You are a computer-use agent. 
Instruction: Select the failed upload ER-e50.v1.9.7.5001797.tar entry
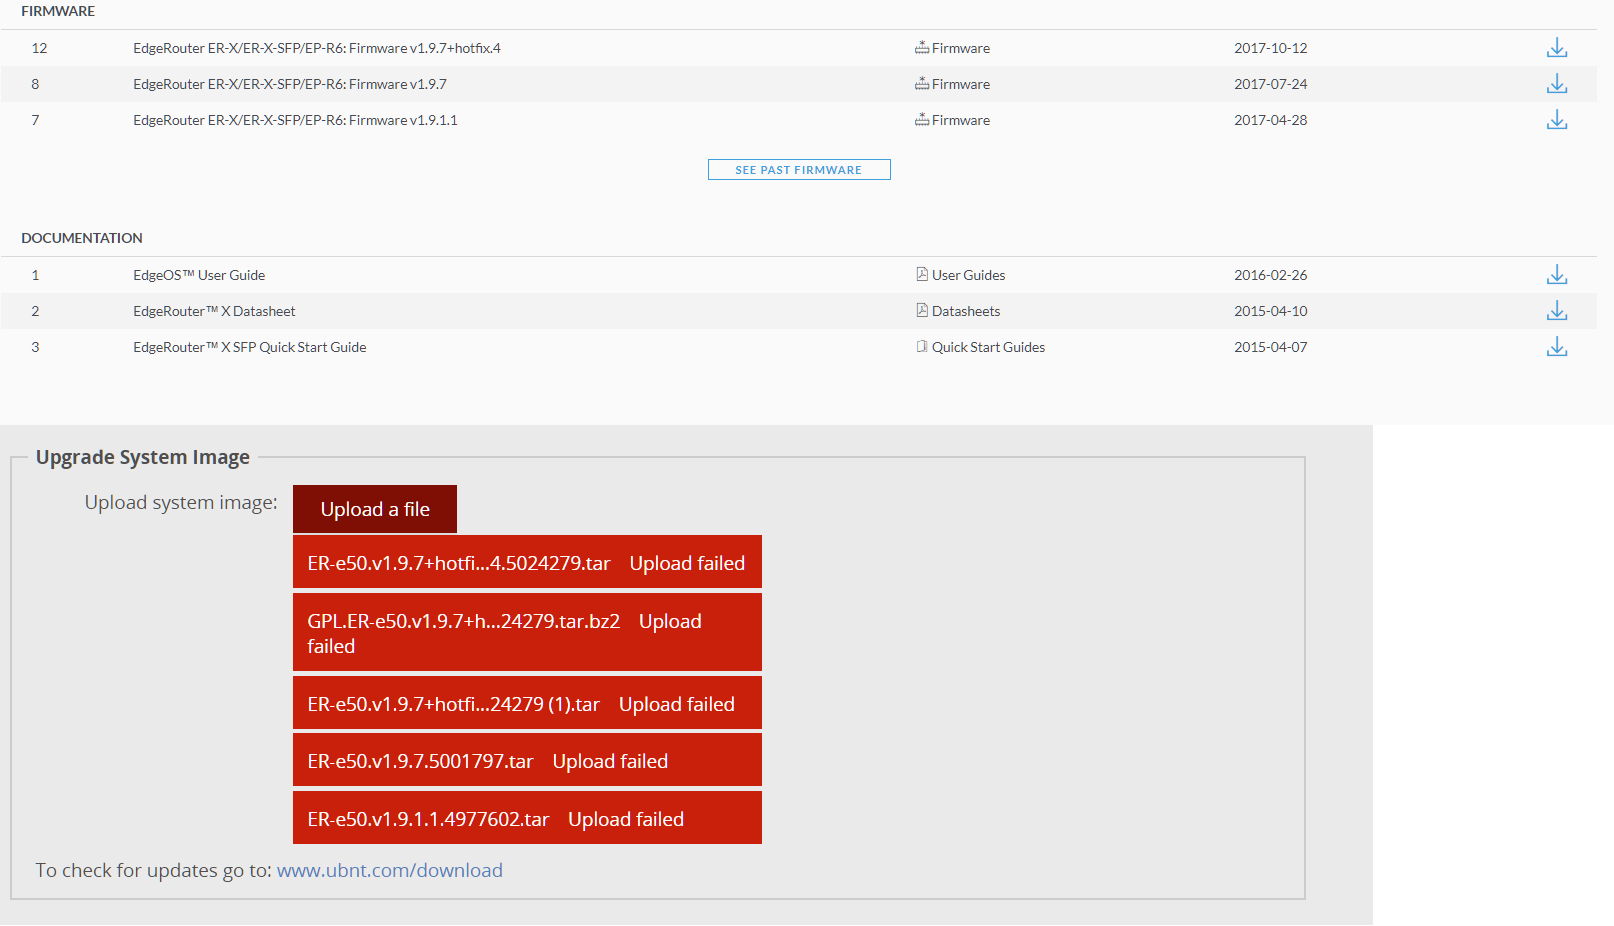pos(527,760)
